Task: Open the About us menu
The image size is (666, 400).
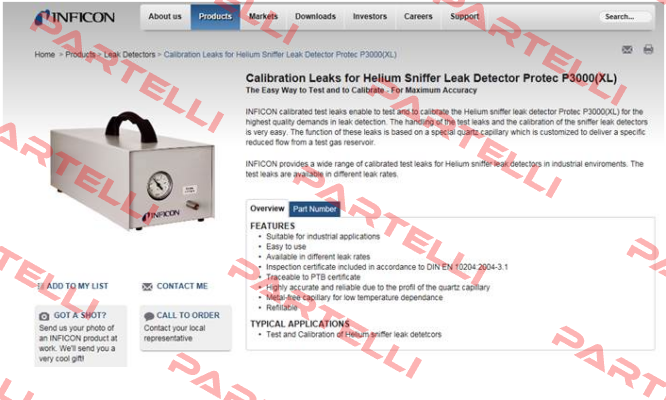Action: pyautogui.click(x=165, y=17)
